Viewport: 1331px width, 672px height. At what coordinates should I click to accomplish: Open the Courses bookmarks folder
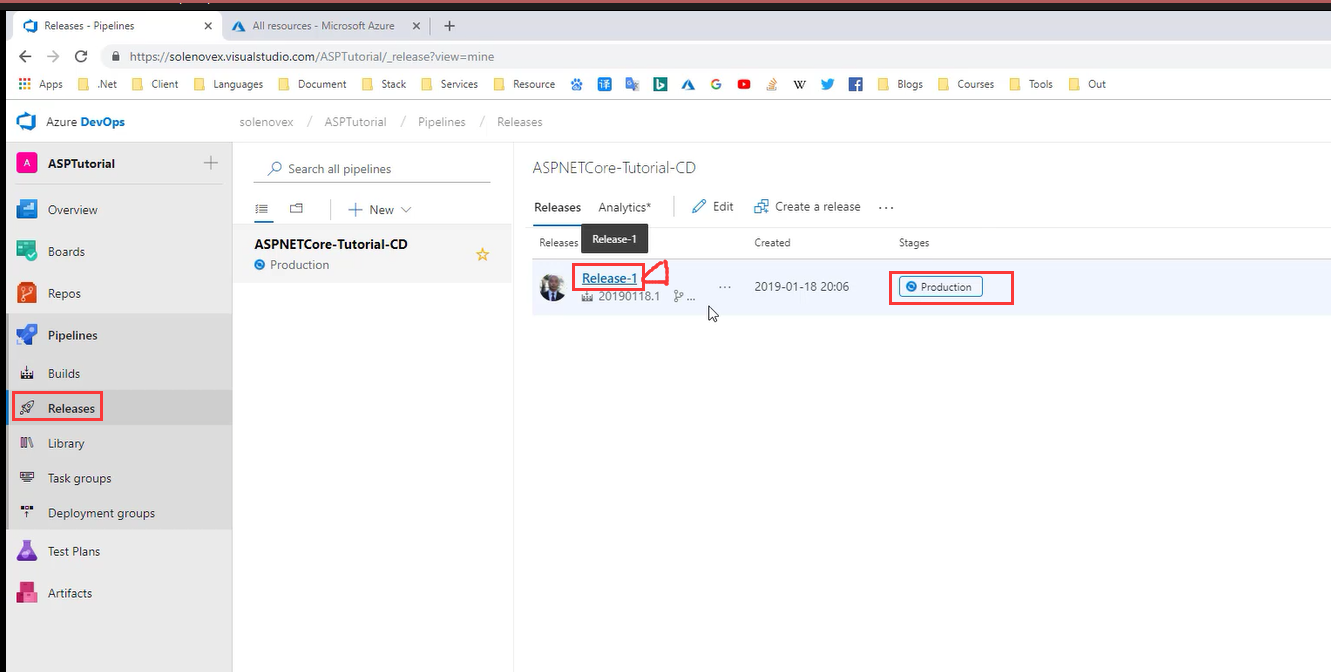tap(966, 84)
